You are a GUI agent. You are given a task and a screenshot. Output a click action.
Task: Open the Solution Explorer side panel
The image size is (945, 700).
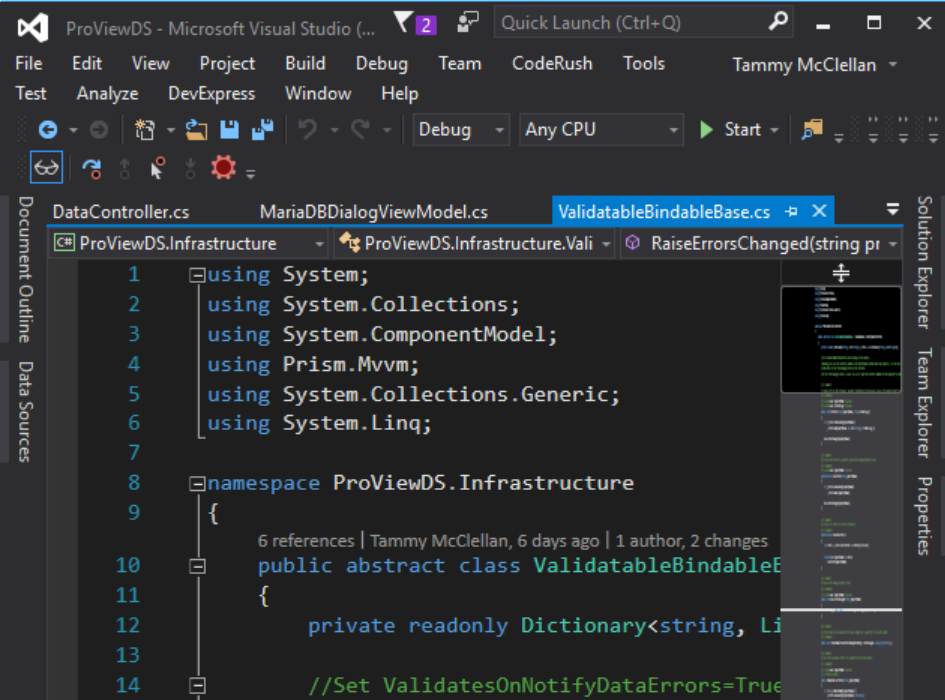(924, 262)
